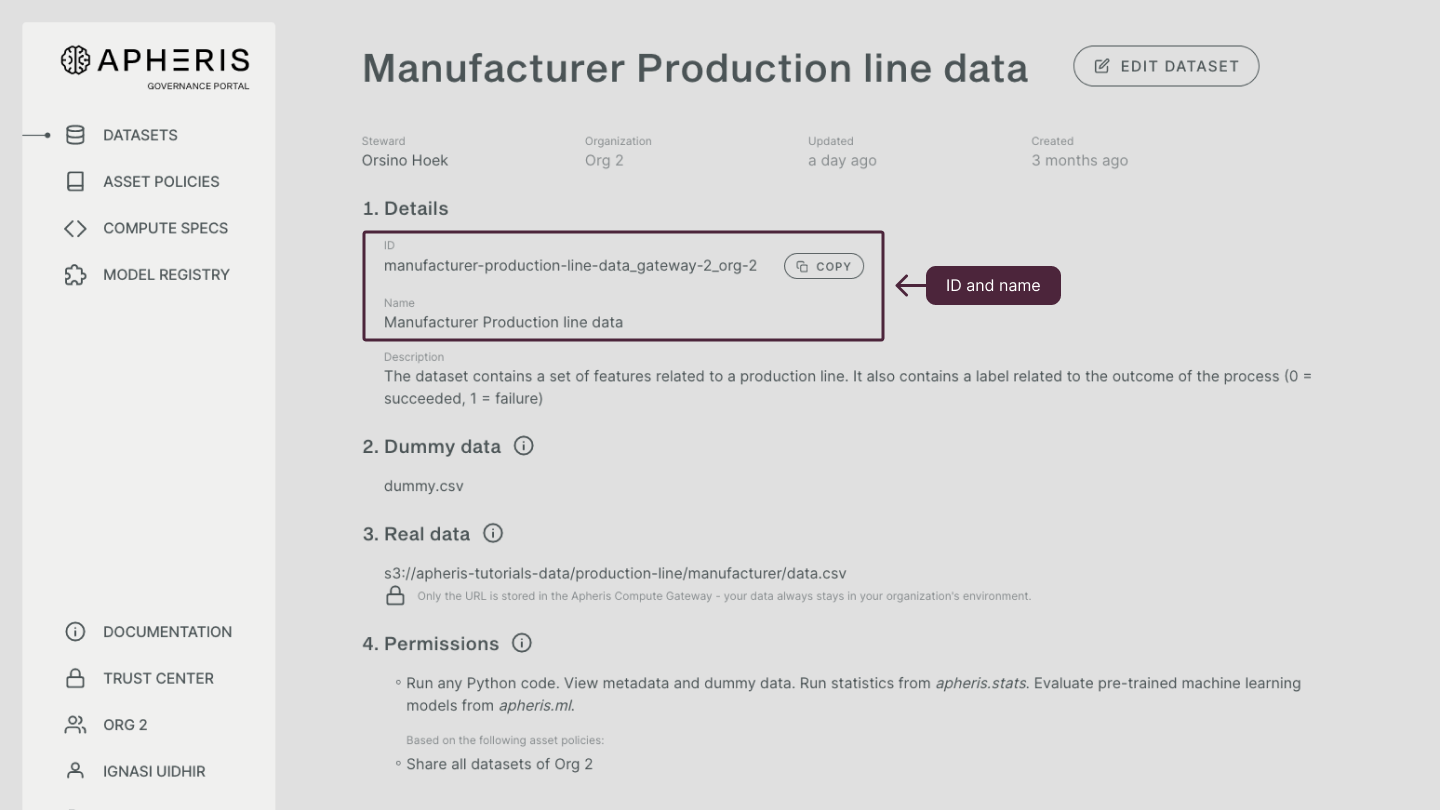Click the dataset Name field
The height and width of the screenshot is (810, 1440).
click(x=503, y=321)
